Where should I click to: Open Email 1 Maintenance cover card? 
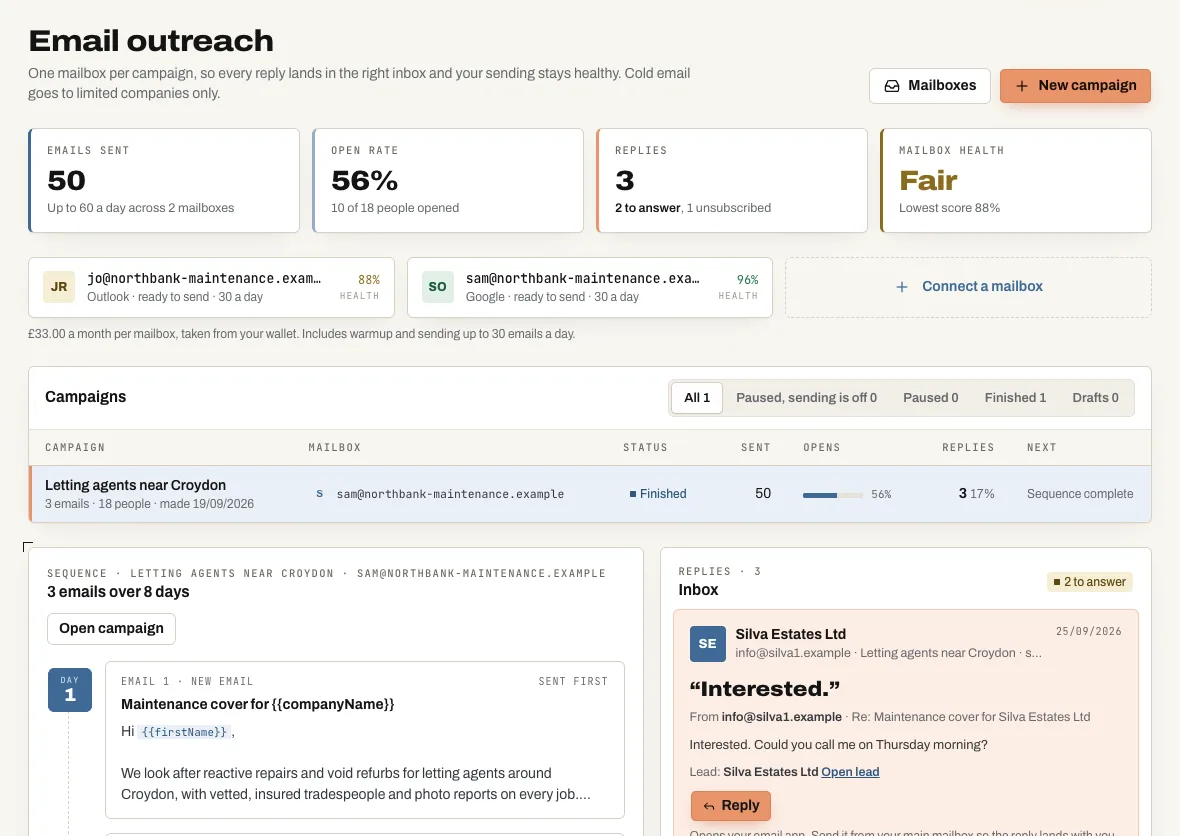(365, 740)
